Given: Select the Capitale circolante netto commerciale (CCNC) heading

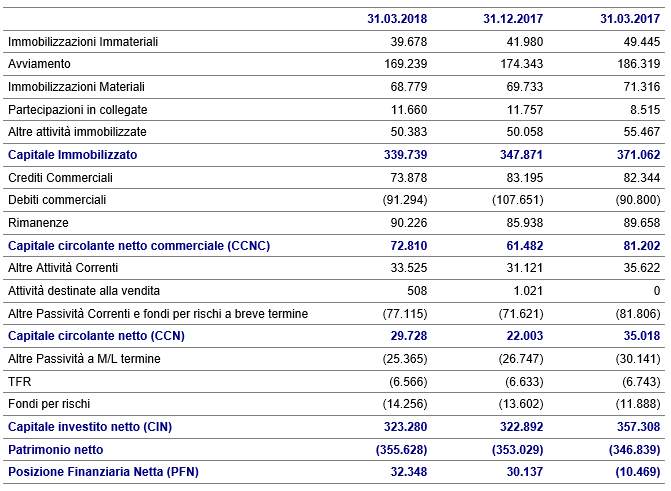Looking at the screenshot, I should coord(139,245).
